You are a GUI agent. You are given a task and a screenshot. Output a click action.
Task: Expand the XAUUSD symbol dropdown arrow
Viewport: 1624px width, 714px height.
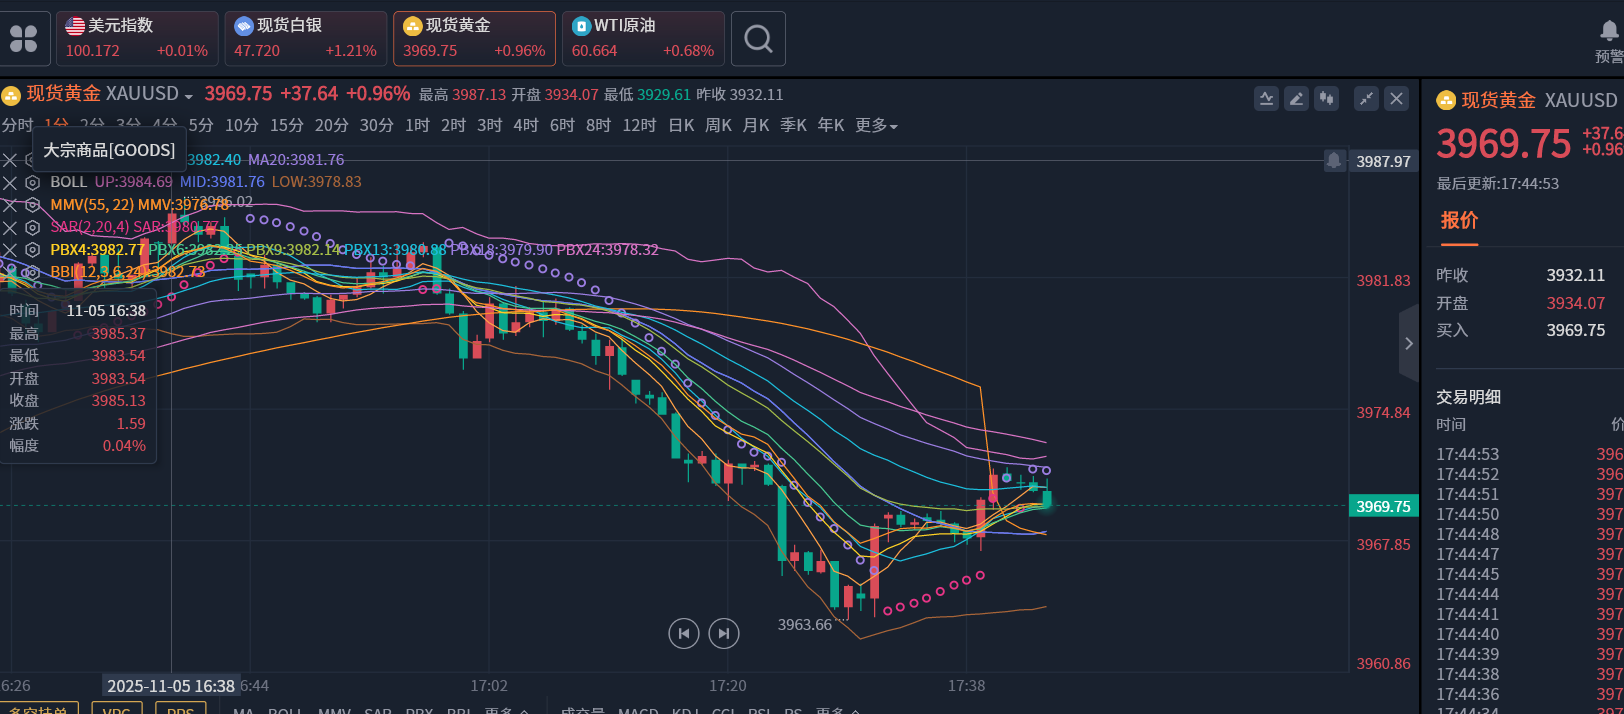click(188, 96)
